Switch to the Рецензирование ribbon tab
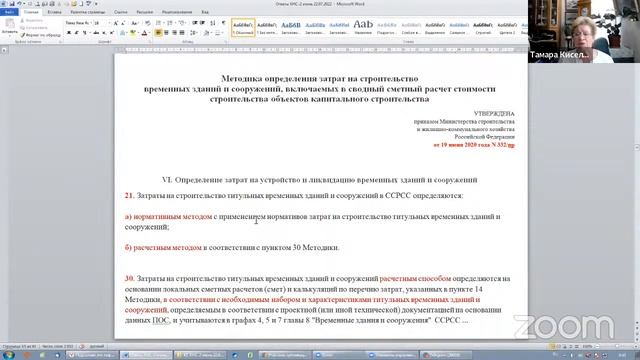 [x=177, y=12]
